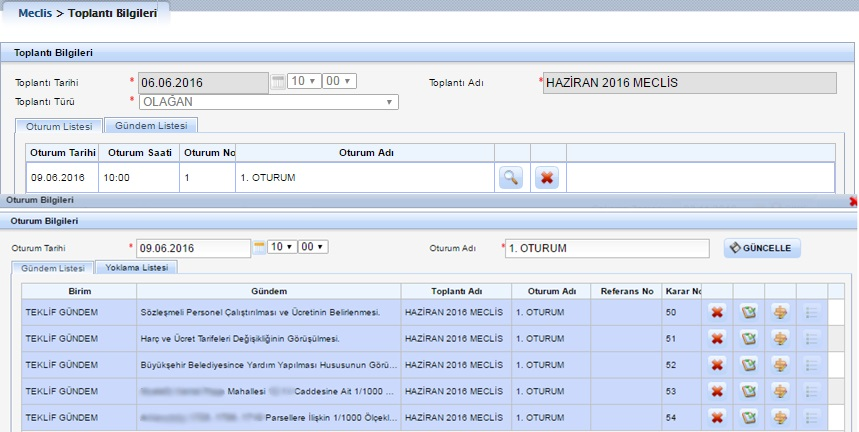The image size is (859, 432).
Task: Close the Oturum Bilgileri dialog
Action: click(854, 201)
